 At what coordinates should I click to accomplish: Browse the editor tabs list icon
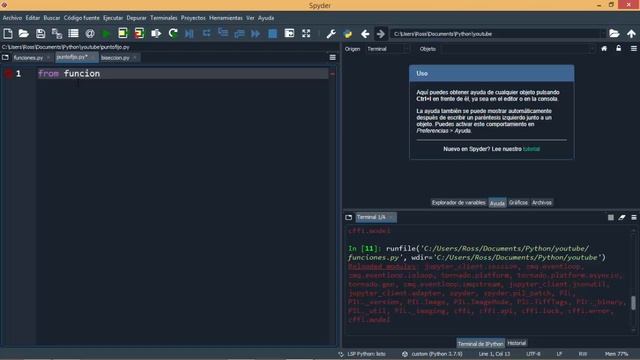[5, 58]
